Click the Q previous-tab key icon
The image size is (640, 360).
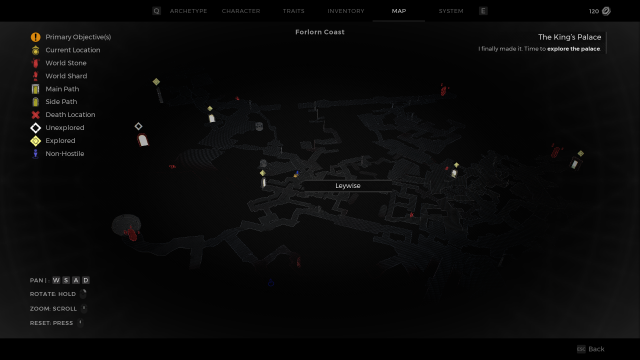(156, 11)
